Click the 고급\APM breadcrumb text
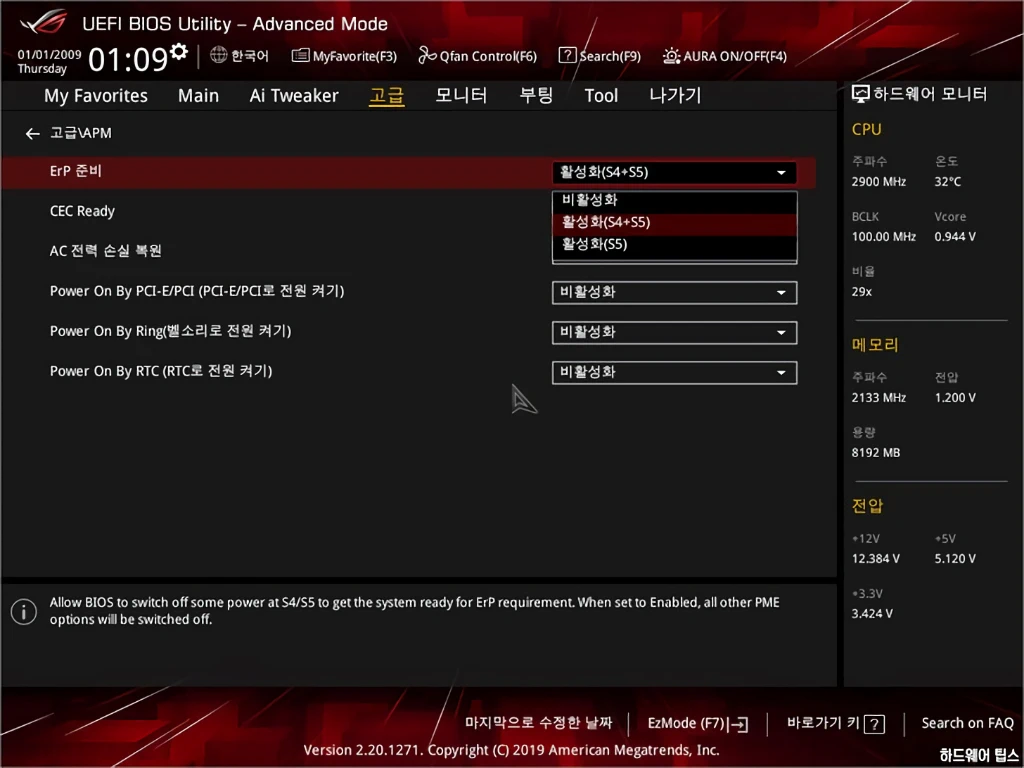1024x768 pixels. point(81,133)
